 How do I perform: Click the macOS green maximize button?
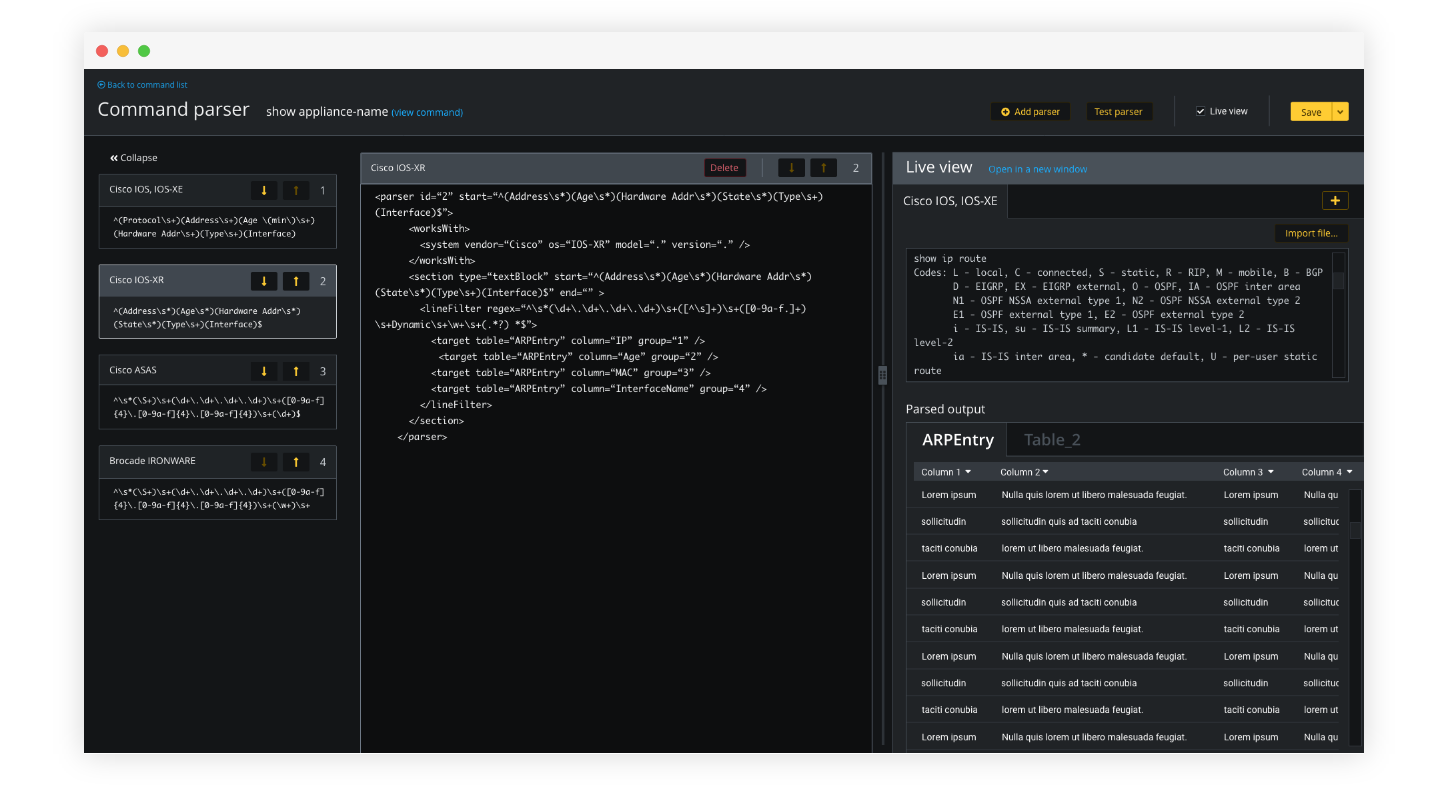coord(144,51)
